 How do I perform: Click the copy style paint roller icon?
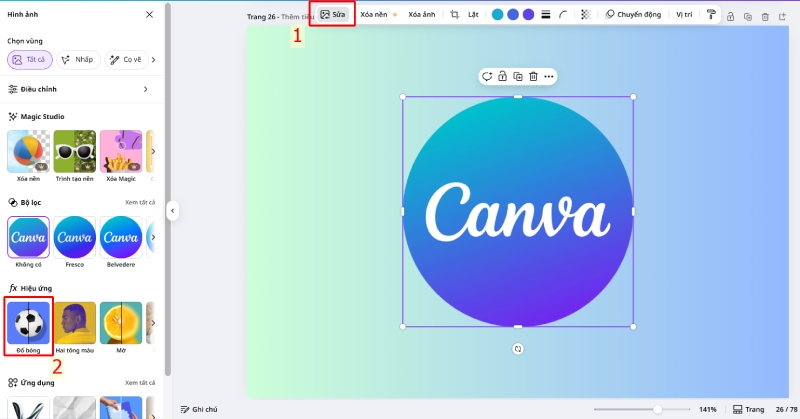711,14
